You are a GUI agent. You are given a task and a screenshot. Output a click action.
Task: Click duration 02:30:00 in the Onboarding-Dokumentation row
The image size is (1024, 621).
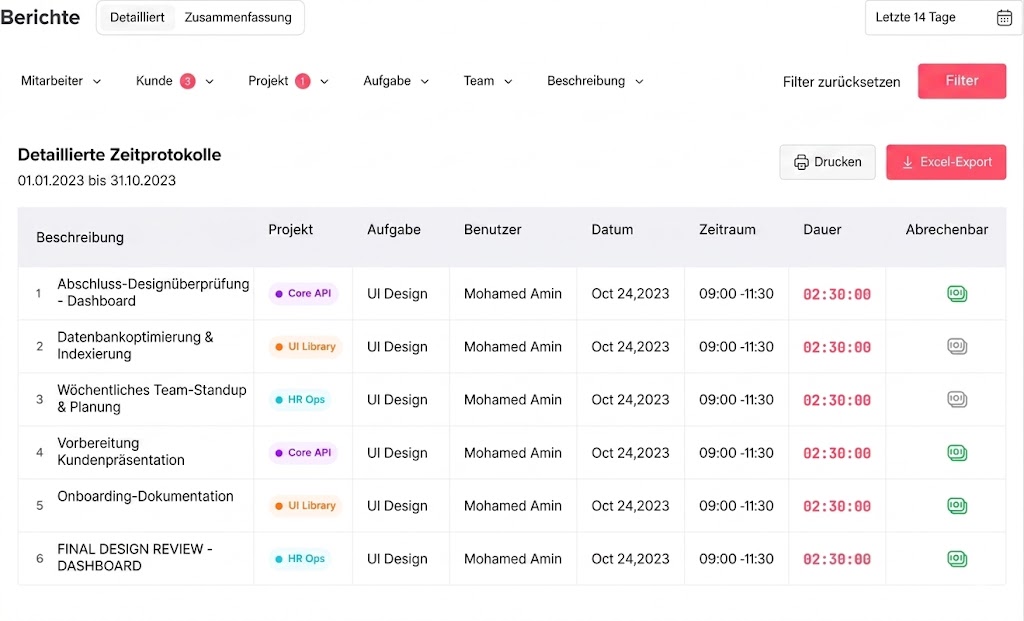tap(837, 506)
